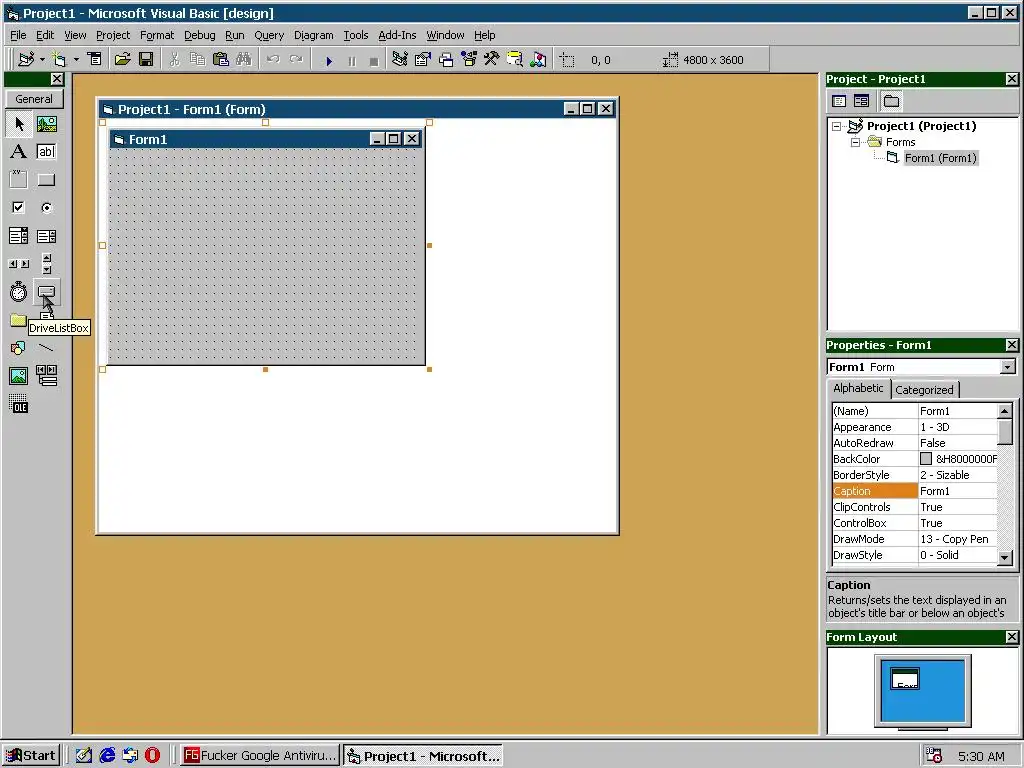Open the Project menu

[x=113, y=35]
